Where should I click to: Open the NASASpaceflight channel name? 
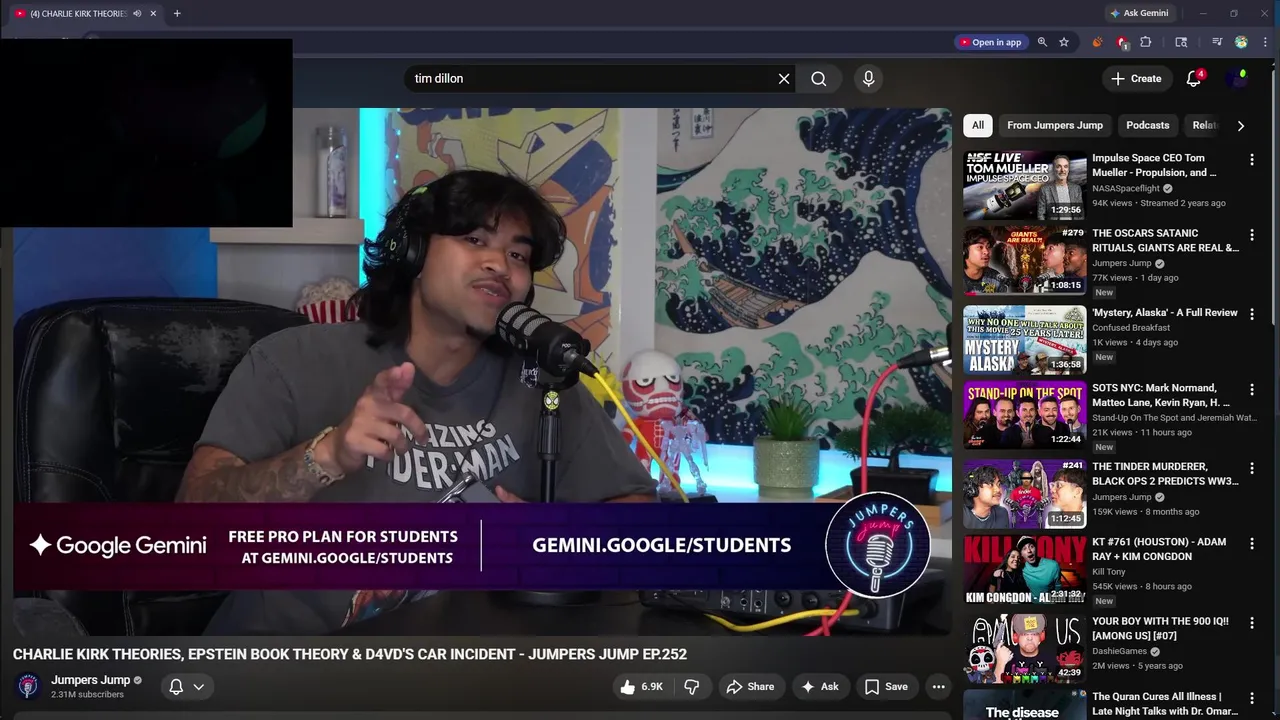pyautogui.click(x=1126, y=188)
